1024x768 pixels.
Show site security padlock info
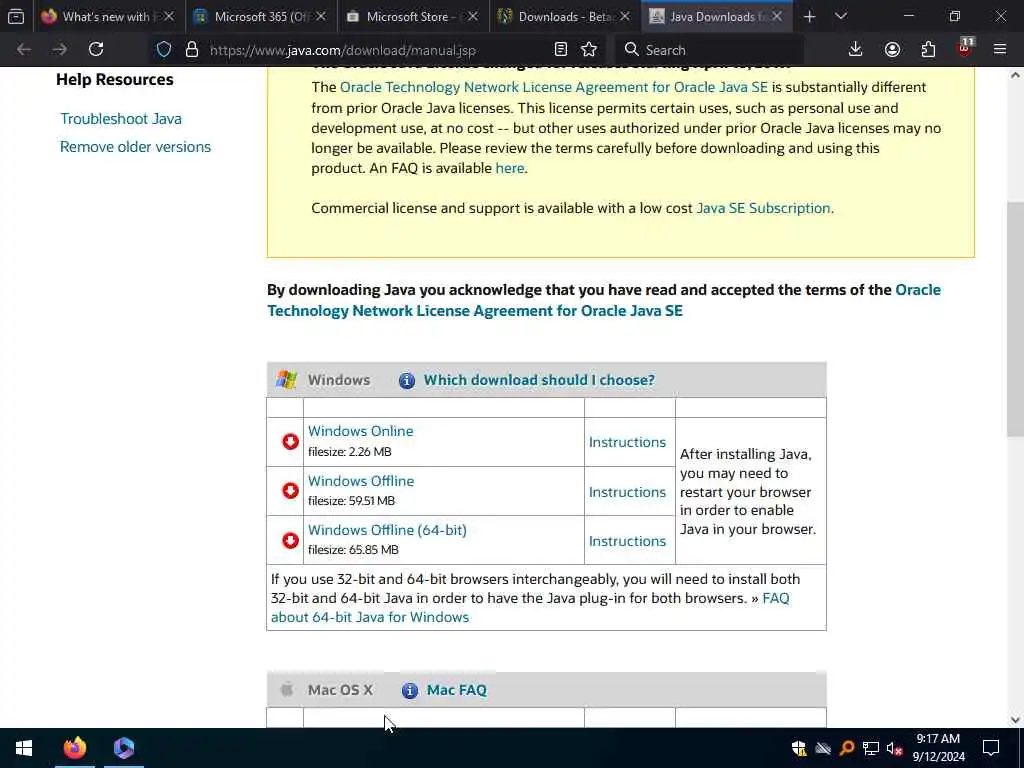click(191, 49)
